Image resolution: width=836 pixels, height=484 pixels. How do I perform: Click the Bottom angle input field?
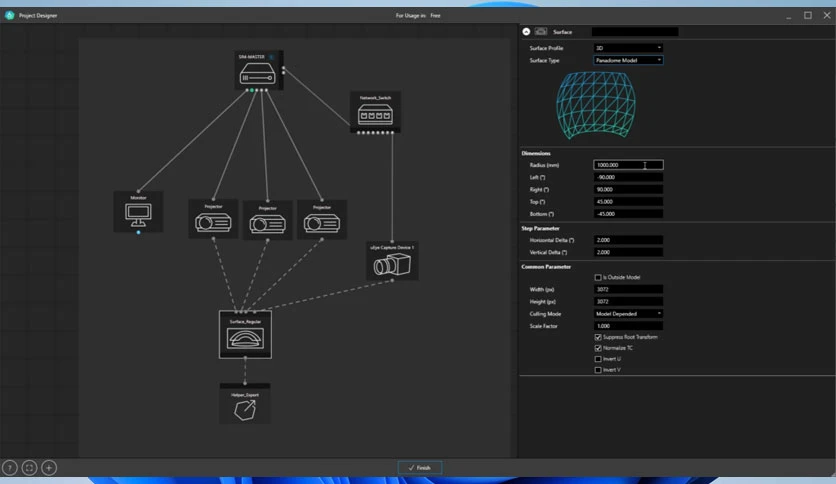point(628,214)
